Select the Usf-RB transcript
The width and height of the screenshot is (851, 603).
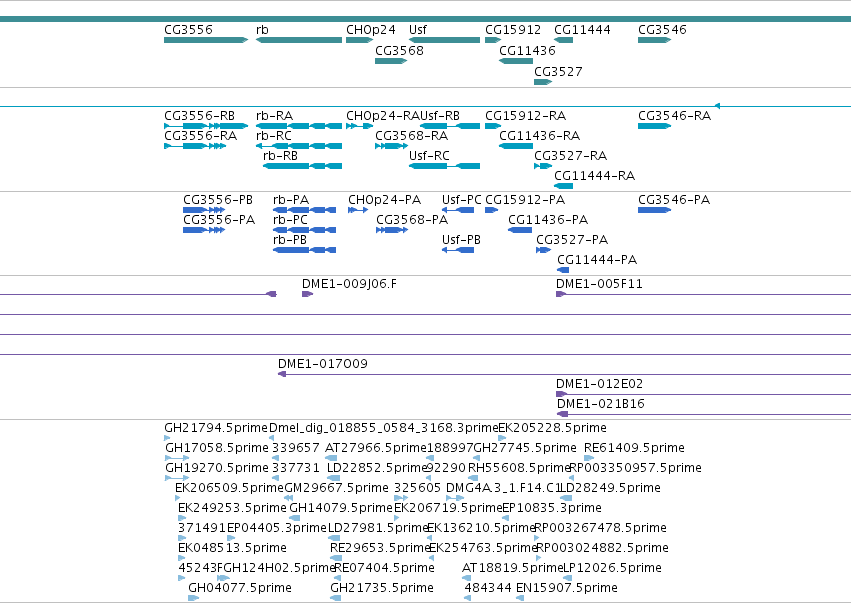tap(450, 126)
